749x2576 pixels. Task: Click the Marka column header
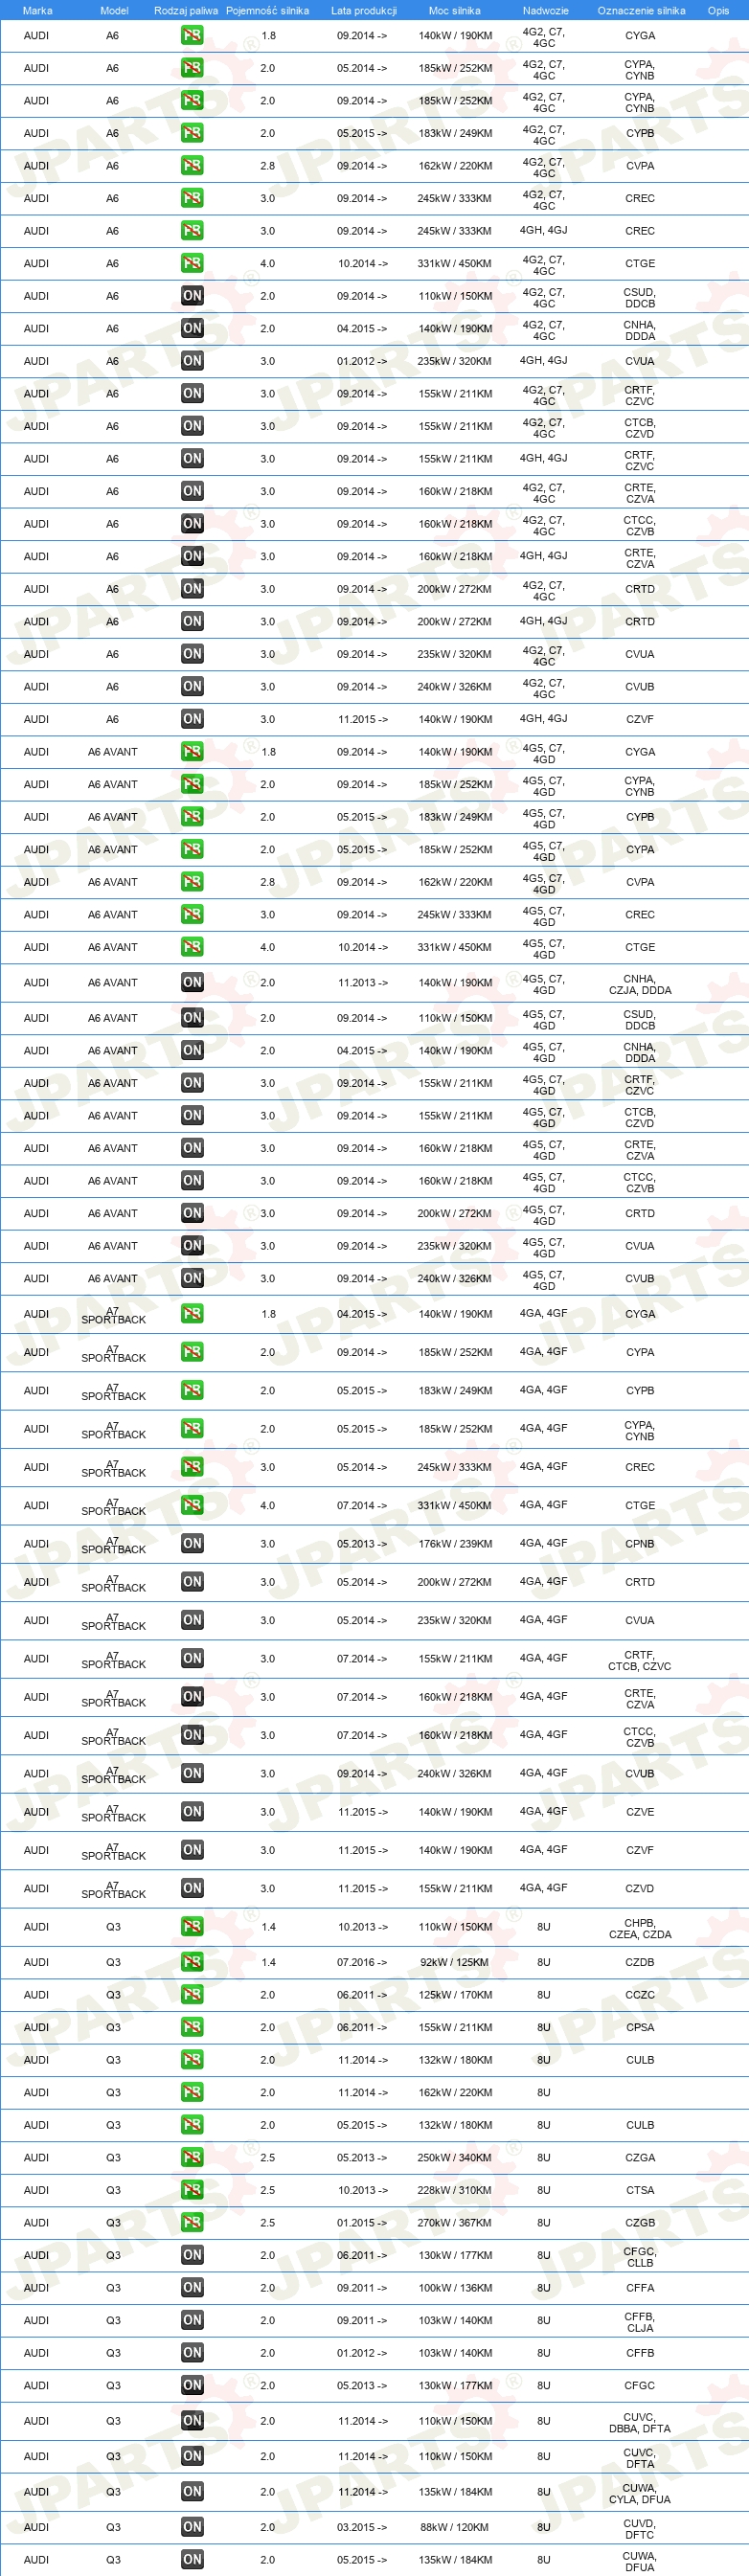37,11
